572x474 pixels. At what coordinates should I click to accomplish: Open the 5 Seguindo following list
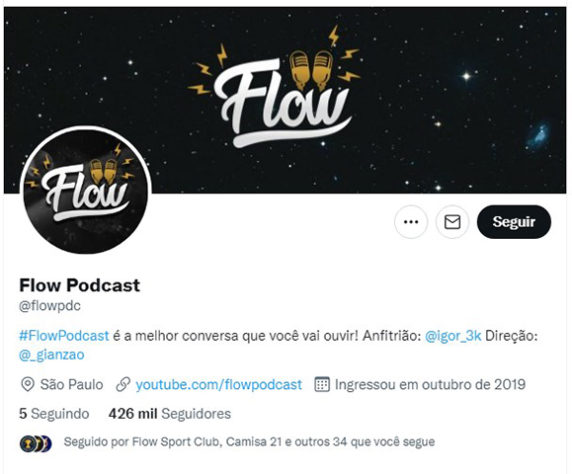[x=54, y=414]
